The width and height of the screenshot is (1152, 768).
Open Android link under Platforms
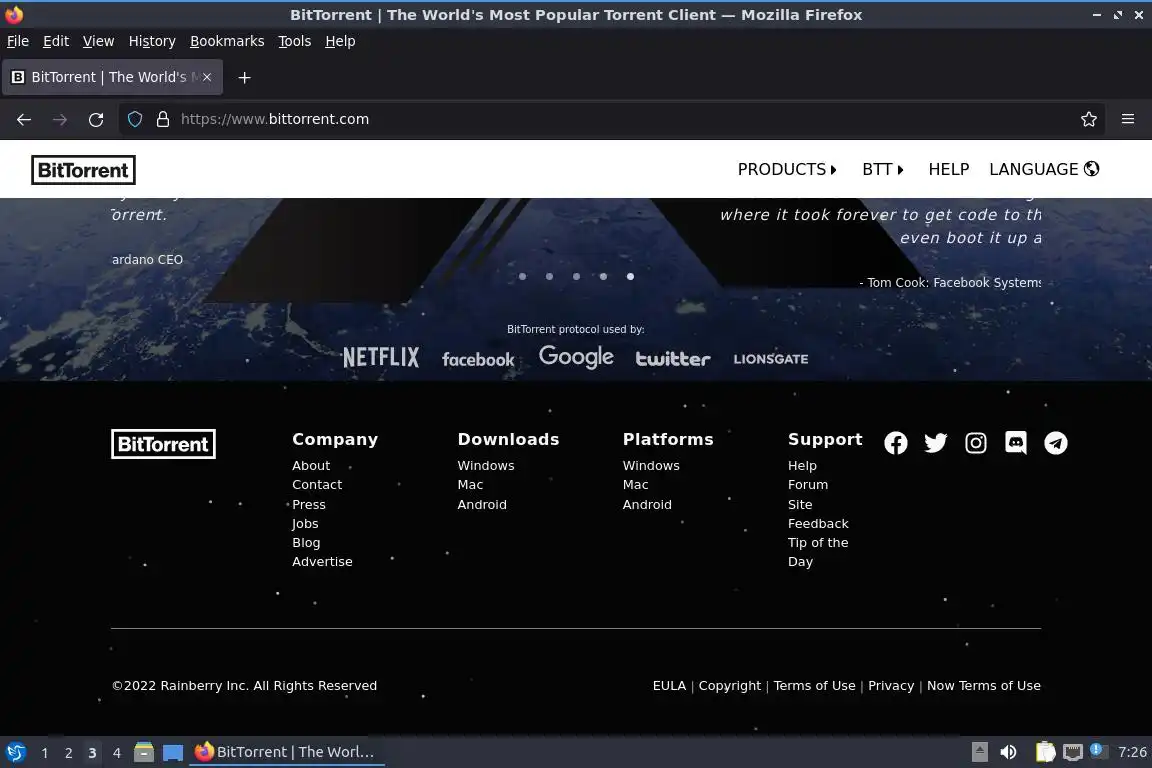(647, 505)
